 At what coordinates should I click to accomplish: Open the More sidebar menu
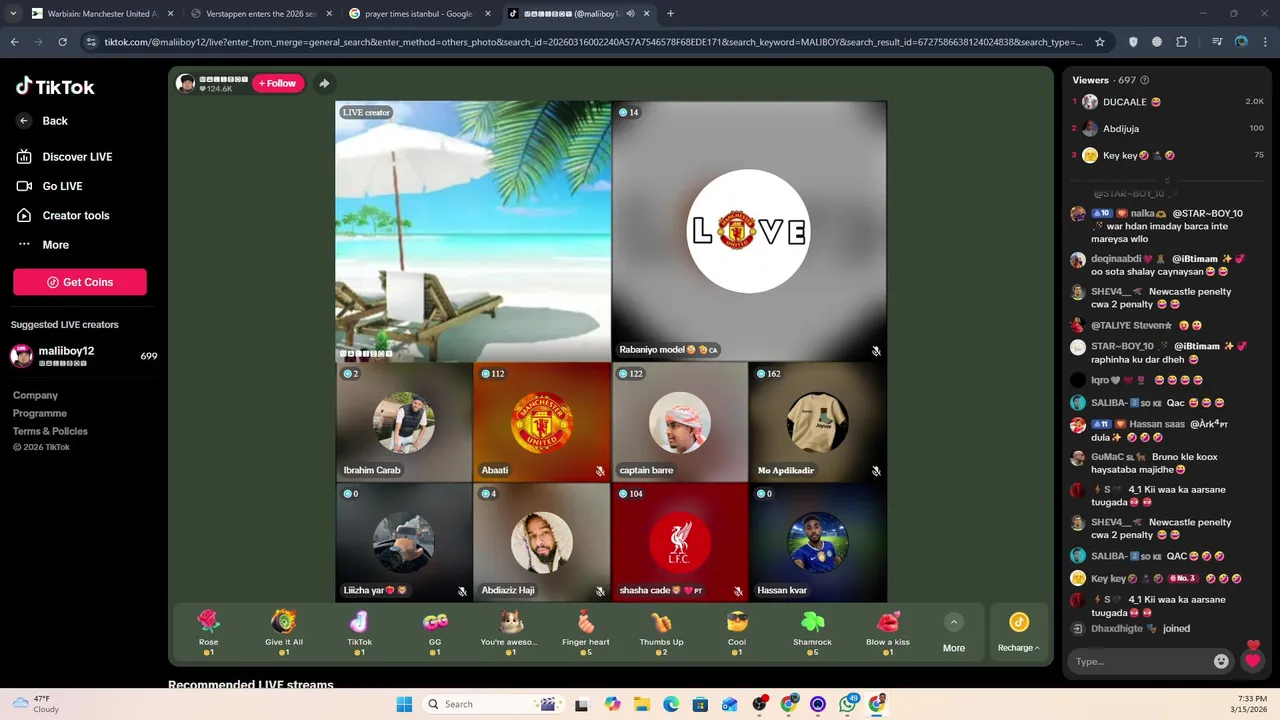pyautogui.click(x=43, y=245)
